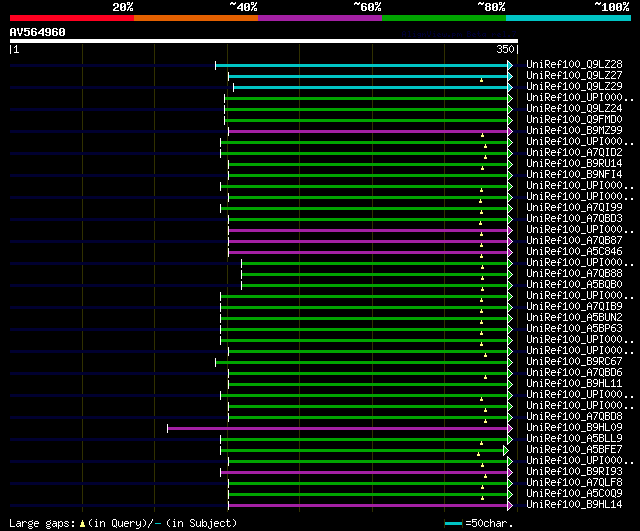
Task: Select the UniRef100_B9RU14 label
Action: pyautogui.click(x=574, y=163)
